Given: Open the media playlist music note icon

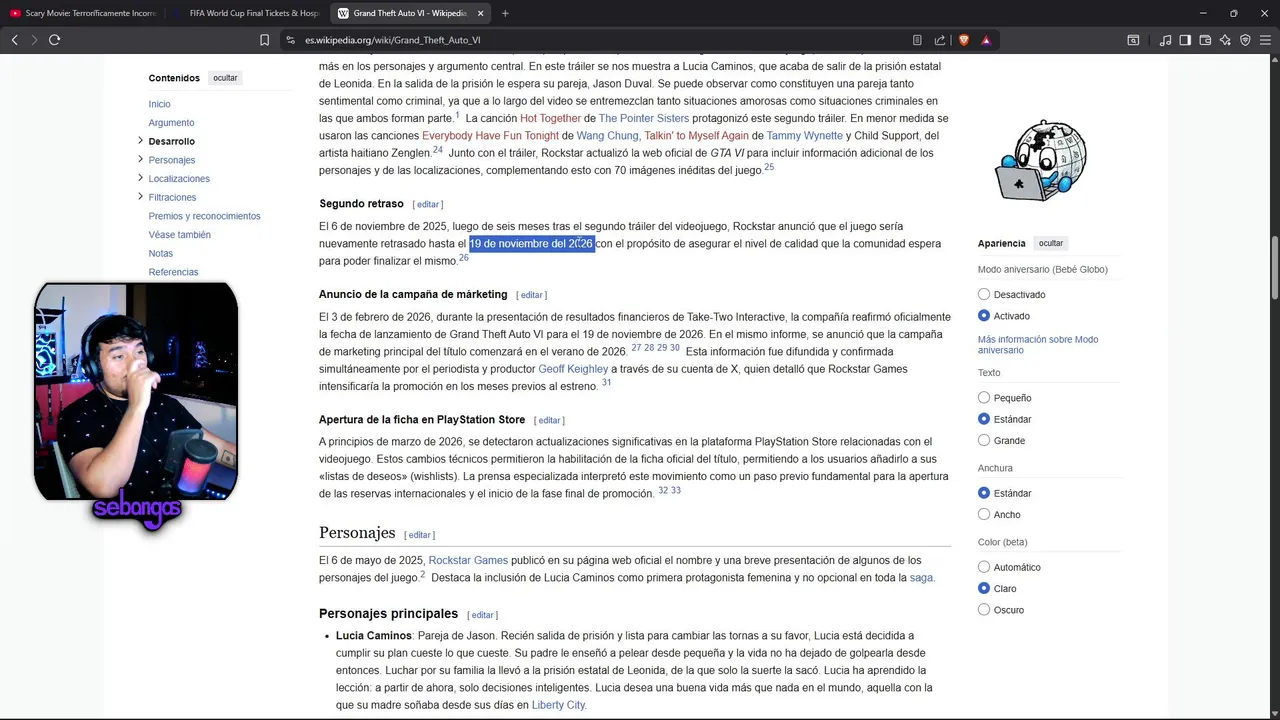Looking at the screenshot, I should pos(1166,40).
